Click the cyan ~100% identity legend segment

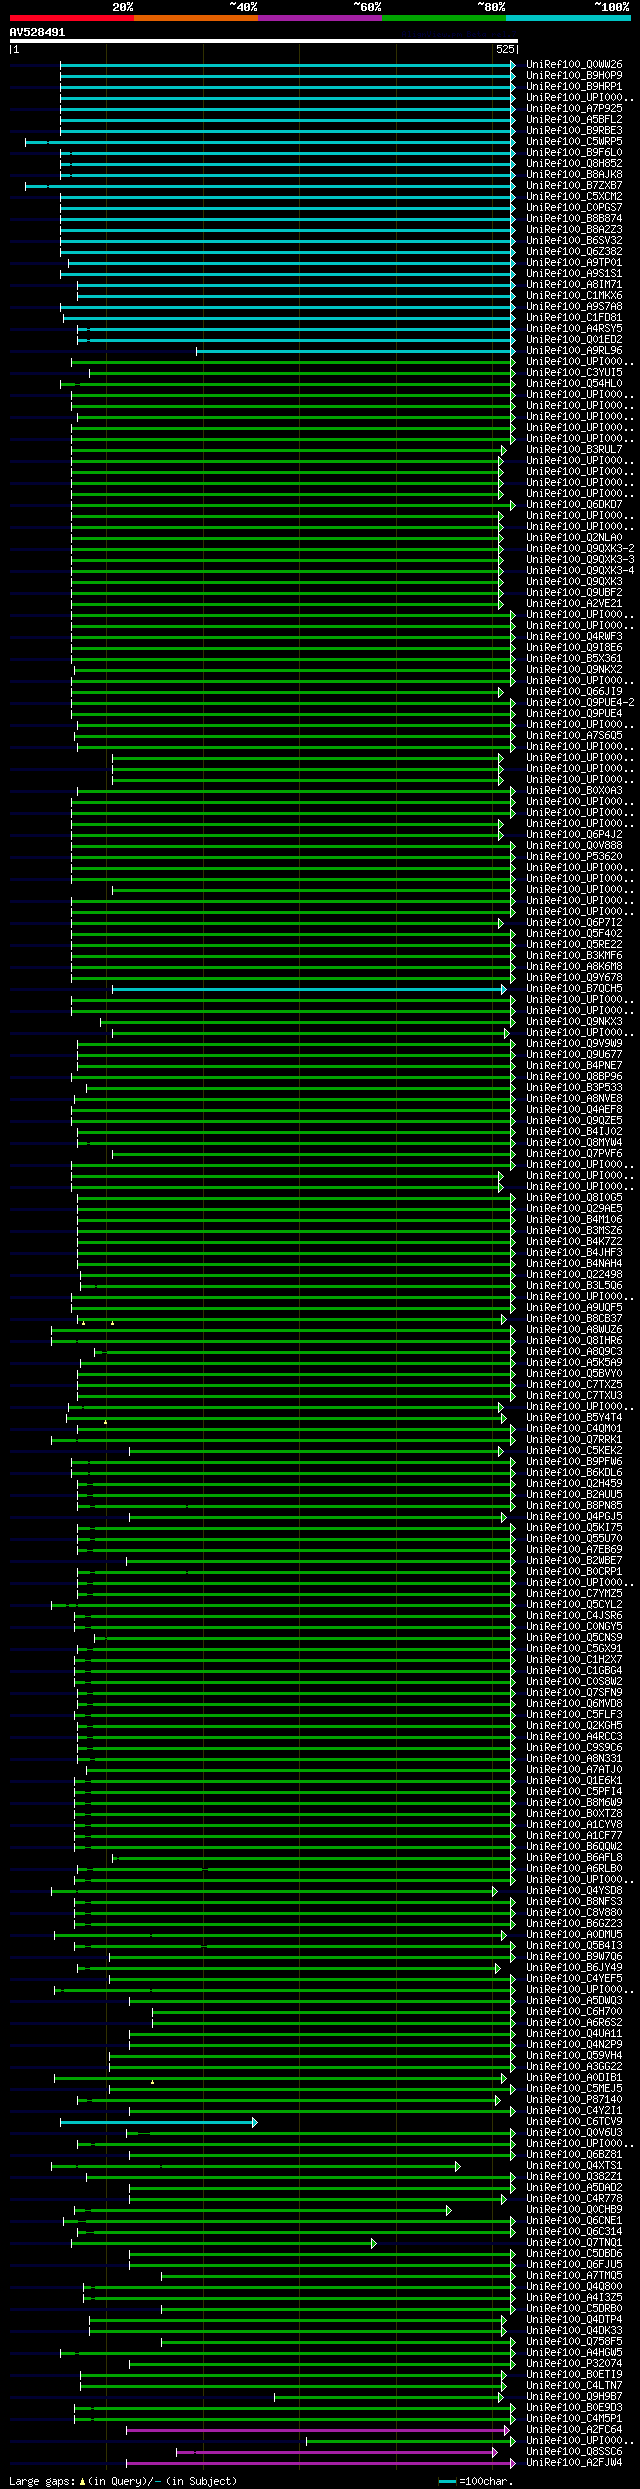568,17
